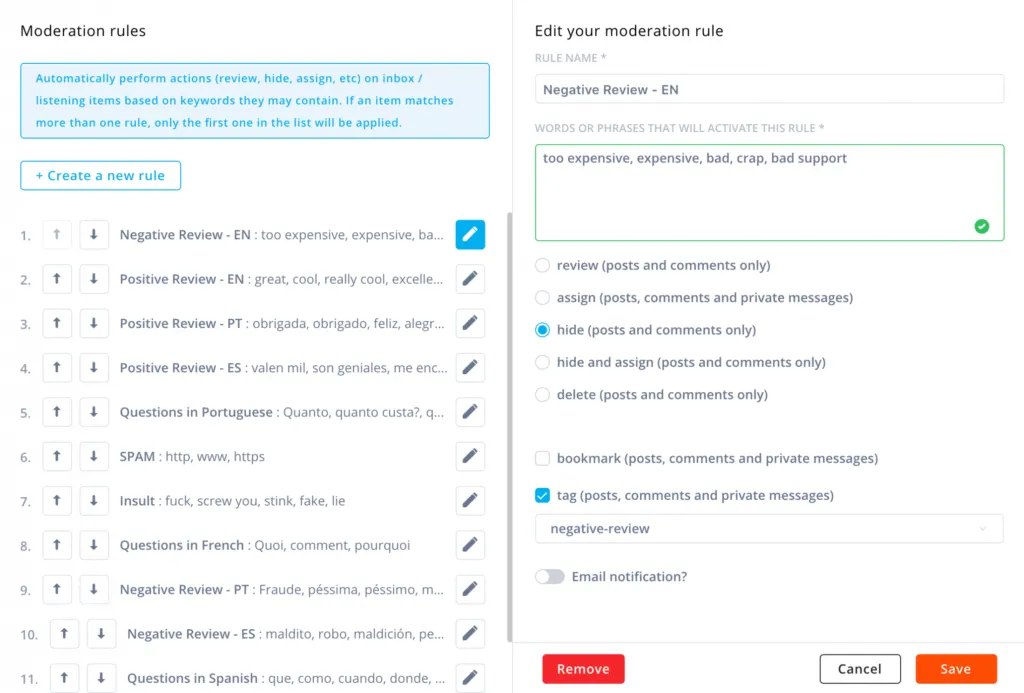Move Positive Review - PT rule down
1024x693 pixels.
tap(94, 324)
